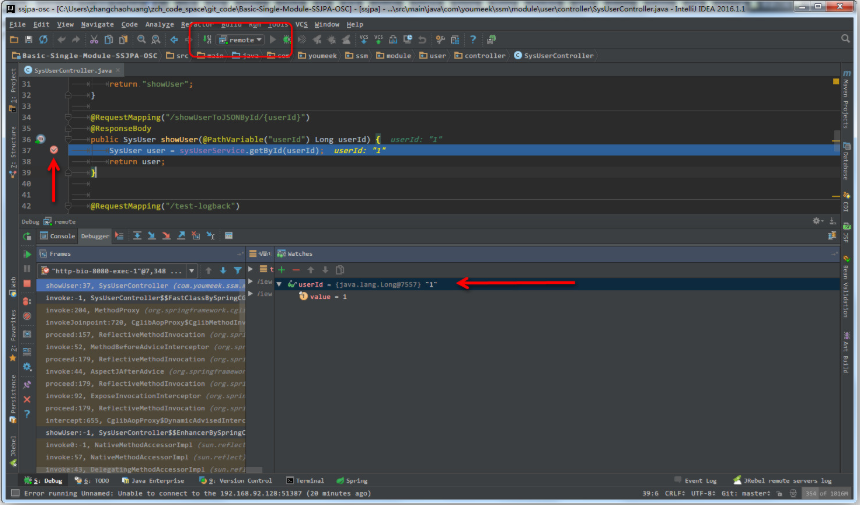Click the memory usage indicator

click(827, 493)
